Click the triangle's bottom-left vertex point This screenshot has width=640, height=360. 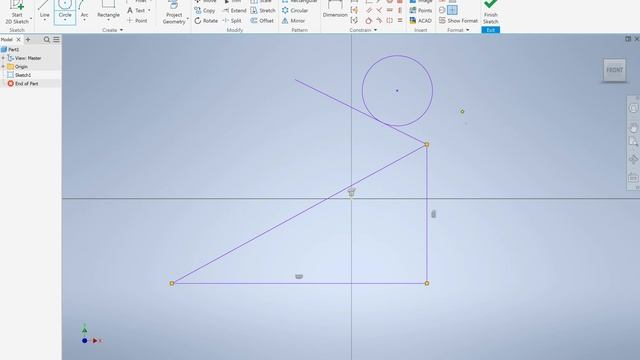[172, 283]
